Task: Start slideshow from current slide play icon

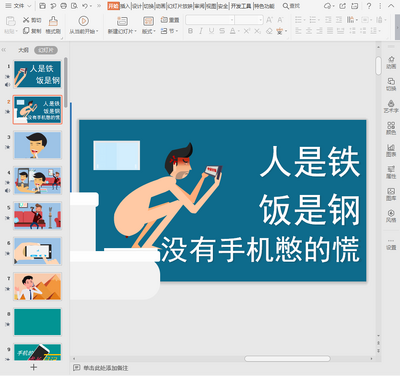Action: click(x=83, y=21)
